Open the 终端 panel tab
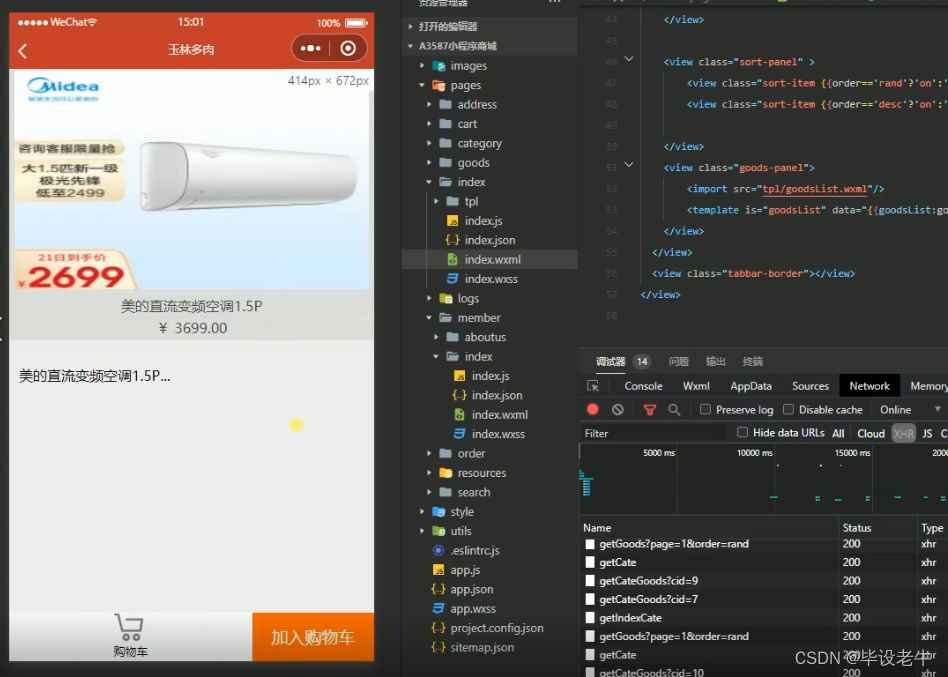 click(x=752, y=361)
